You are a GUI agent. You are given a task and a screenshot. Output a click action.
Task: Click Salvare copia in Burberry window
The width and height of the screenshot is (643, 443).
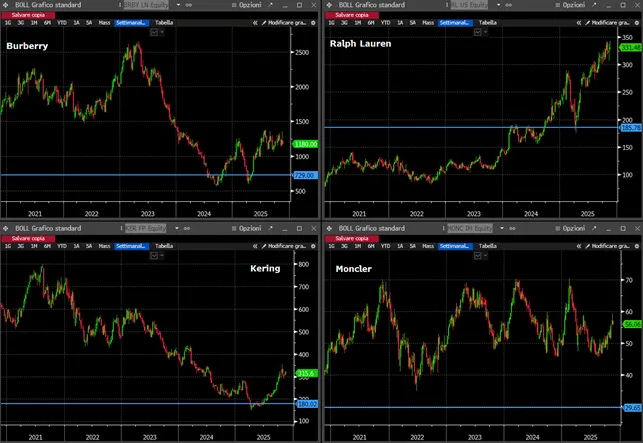[x=28, y=15]
